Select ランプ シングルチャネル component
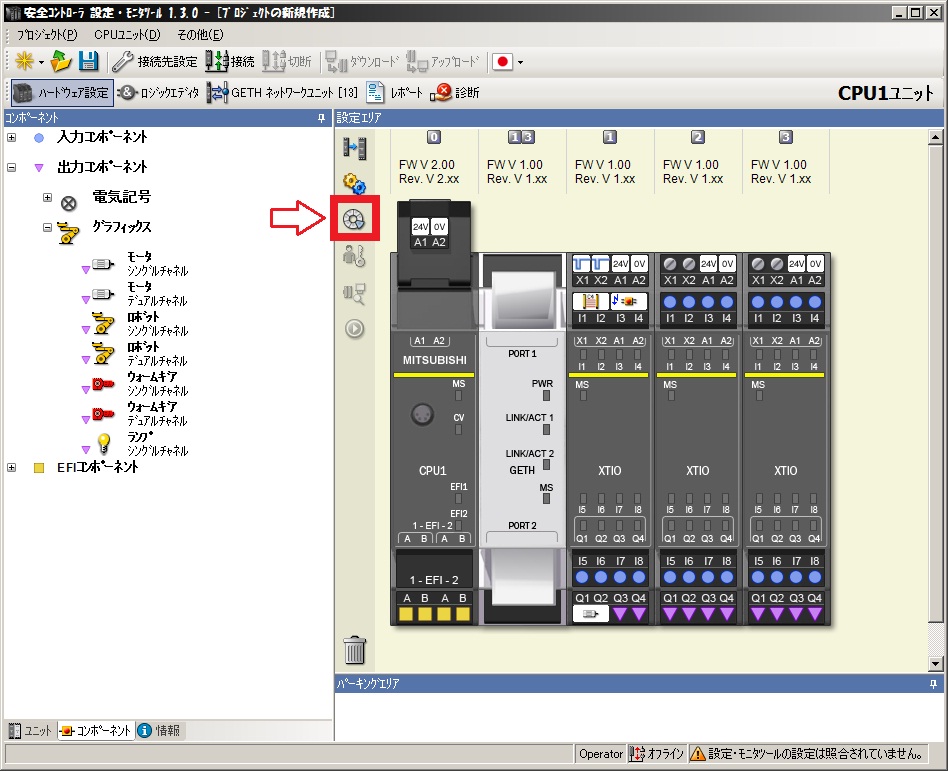The image size is (948, 771). [x=140, y=444]
